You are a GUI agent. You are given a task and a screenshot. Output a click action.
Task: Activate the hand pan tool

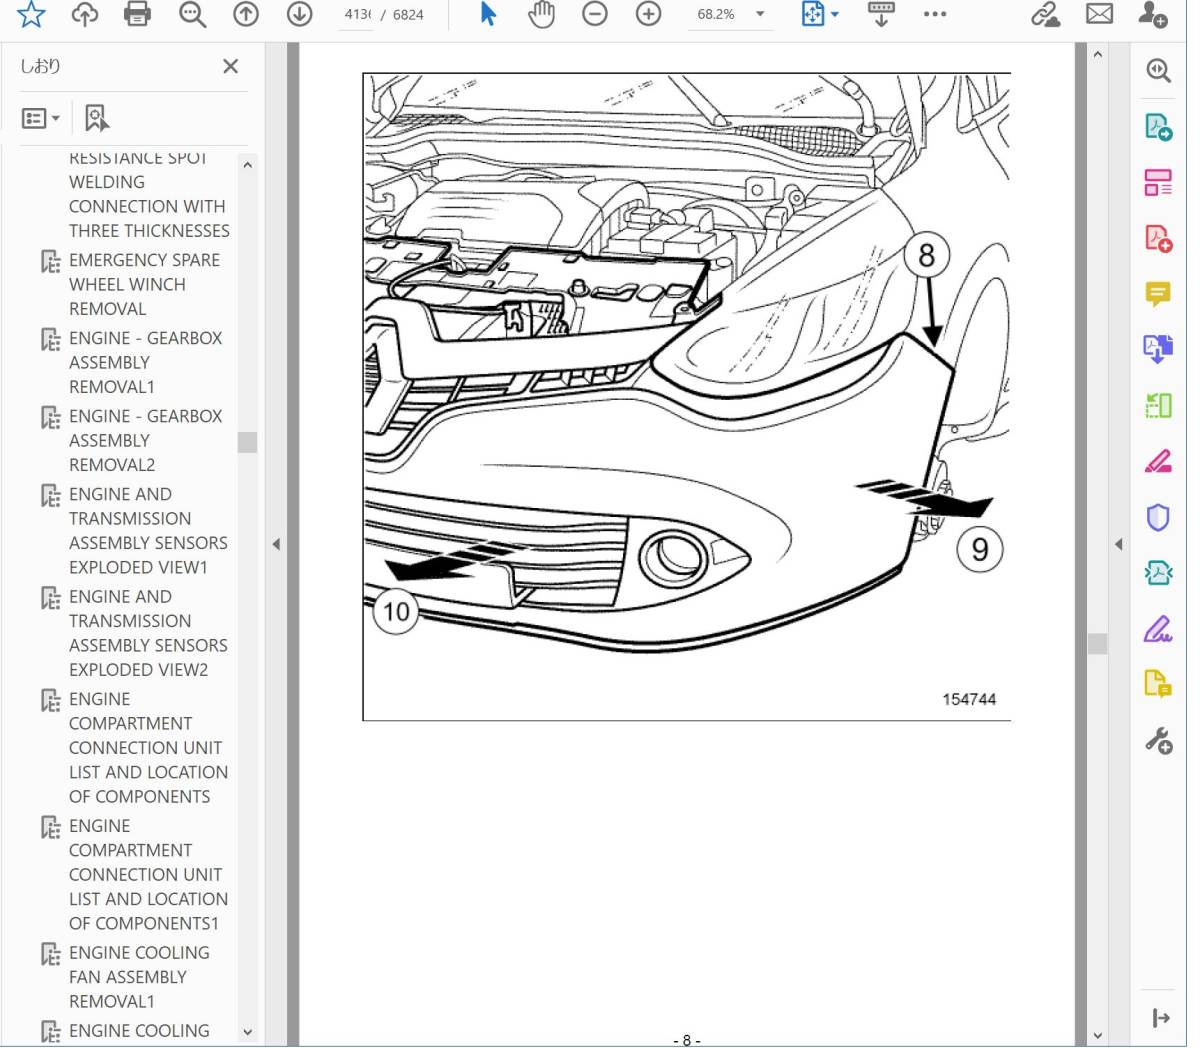[541, 14]
